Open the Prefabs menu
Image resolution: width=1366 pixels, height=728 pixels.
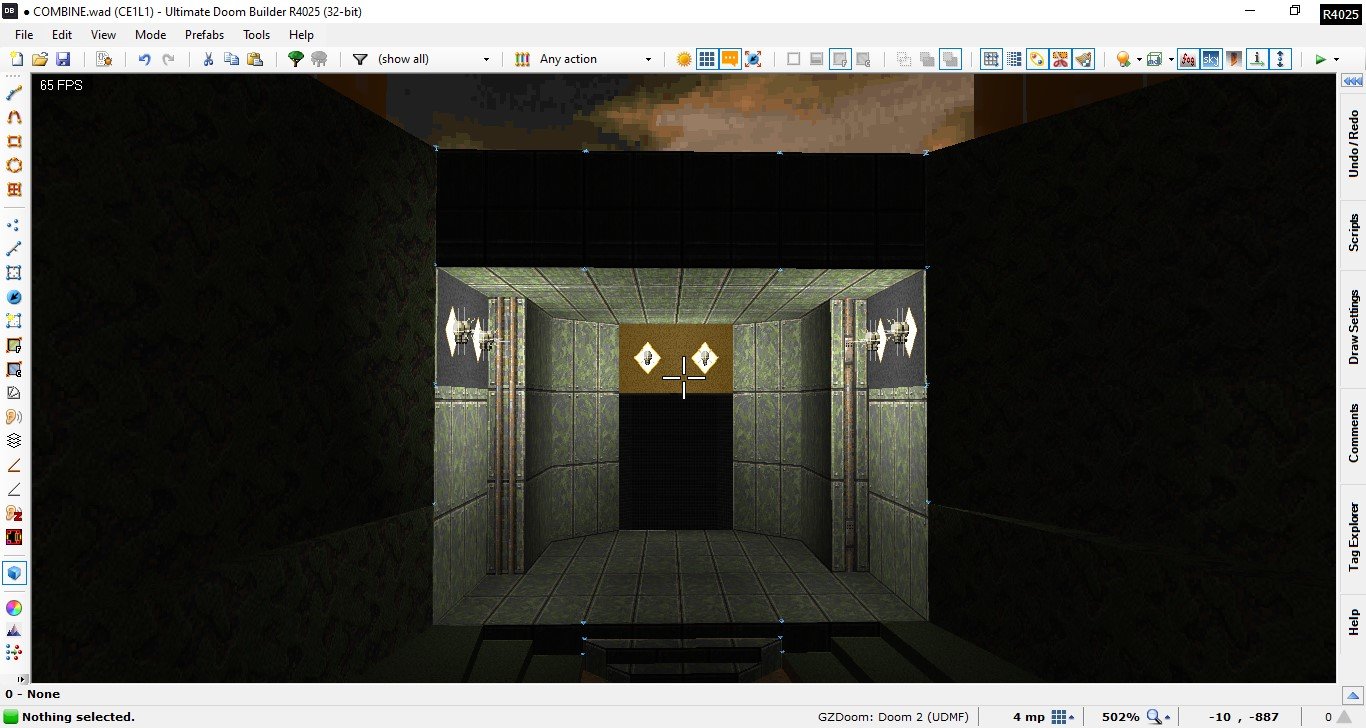pyautogui.click(x=204, y=34)
